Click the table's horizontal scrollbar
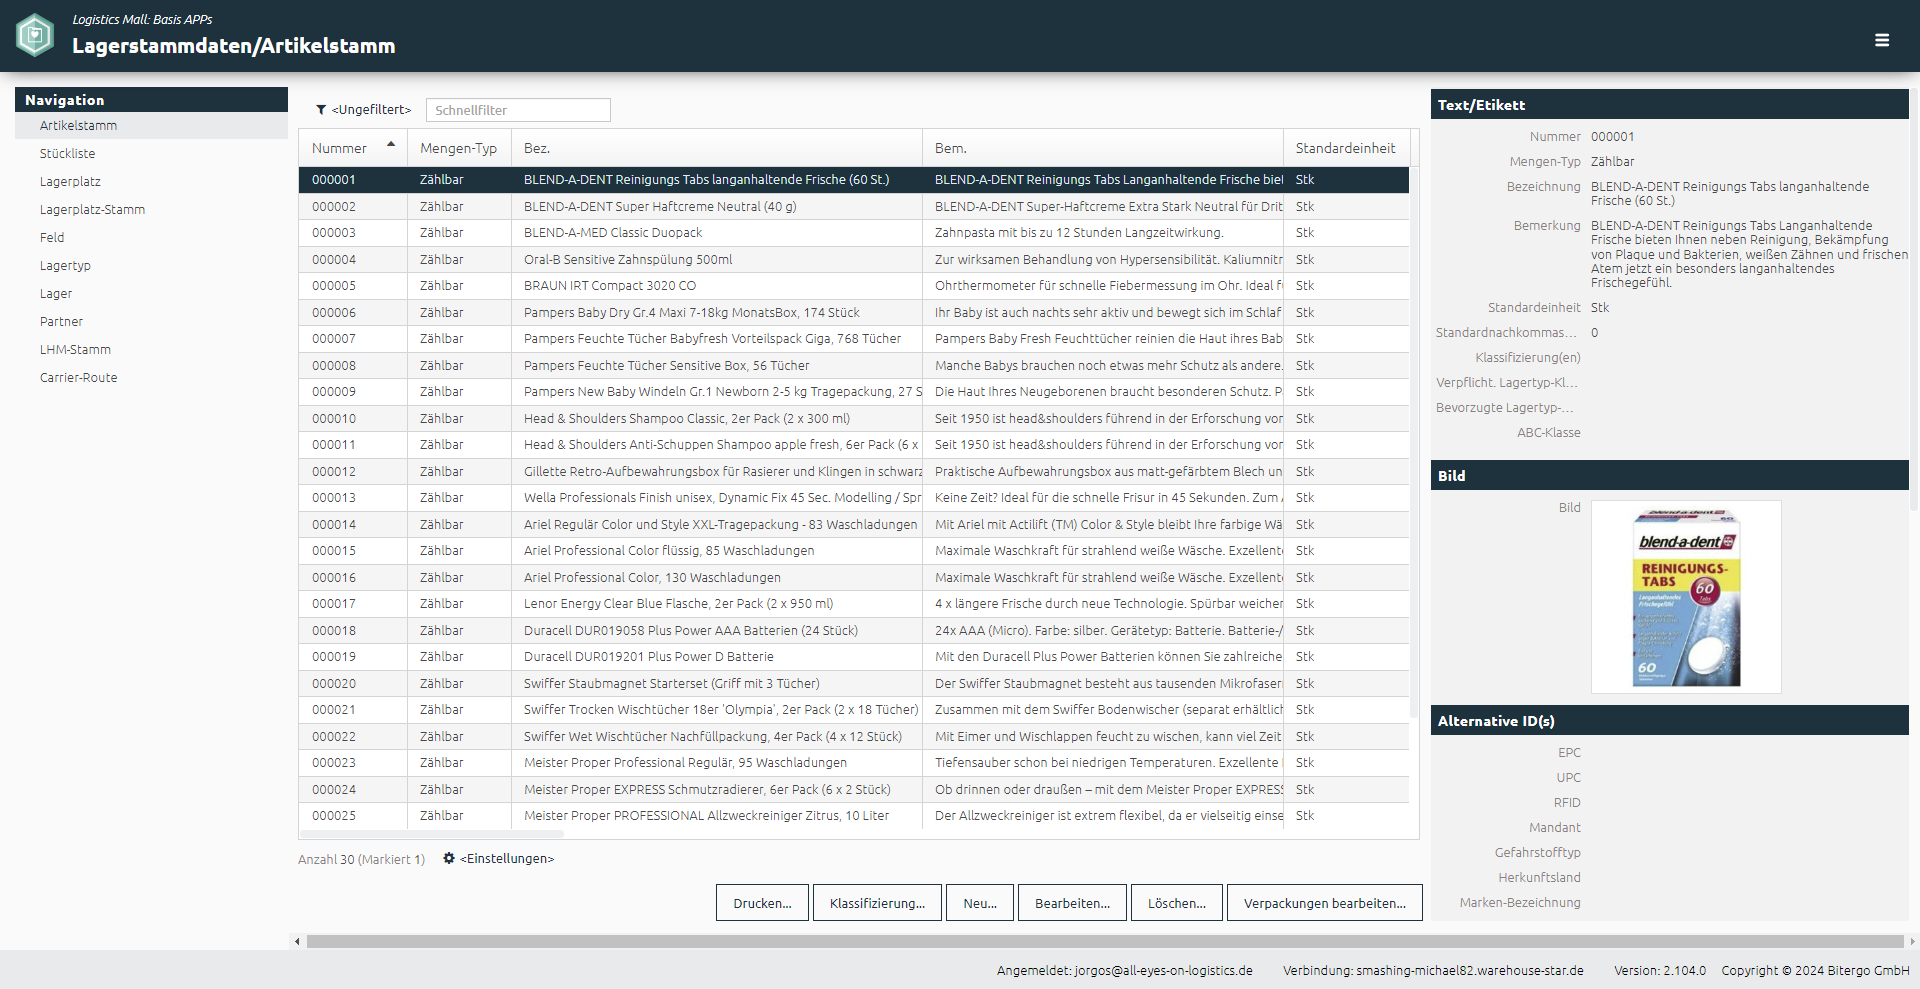 pos(431,833)
